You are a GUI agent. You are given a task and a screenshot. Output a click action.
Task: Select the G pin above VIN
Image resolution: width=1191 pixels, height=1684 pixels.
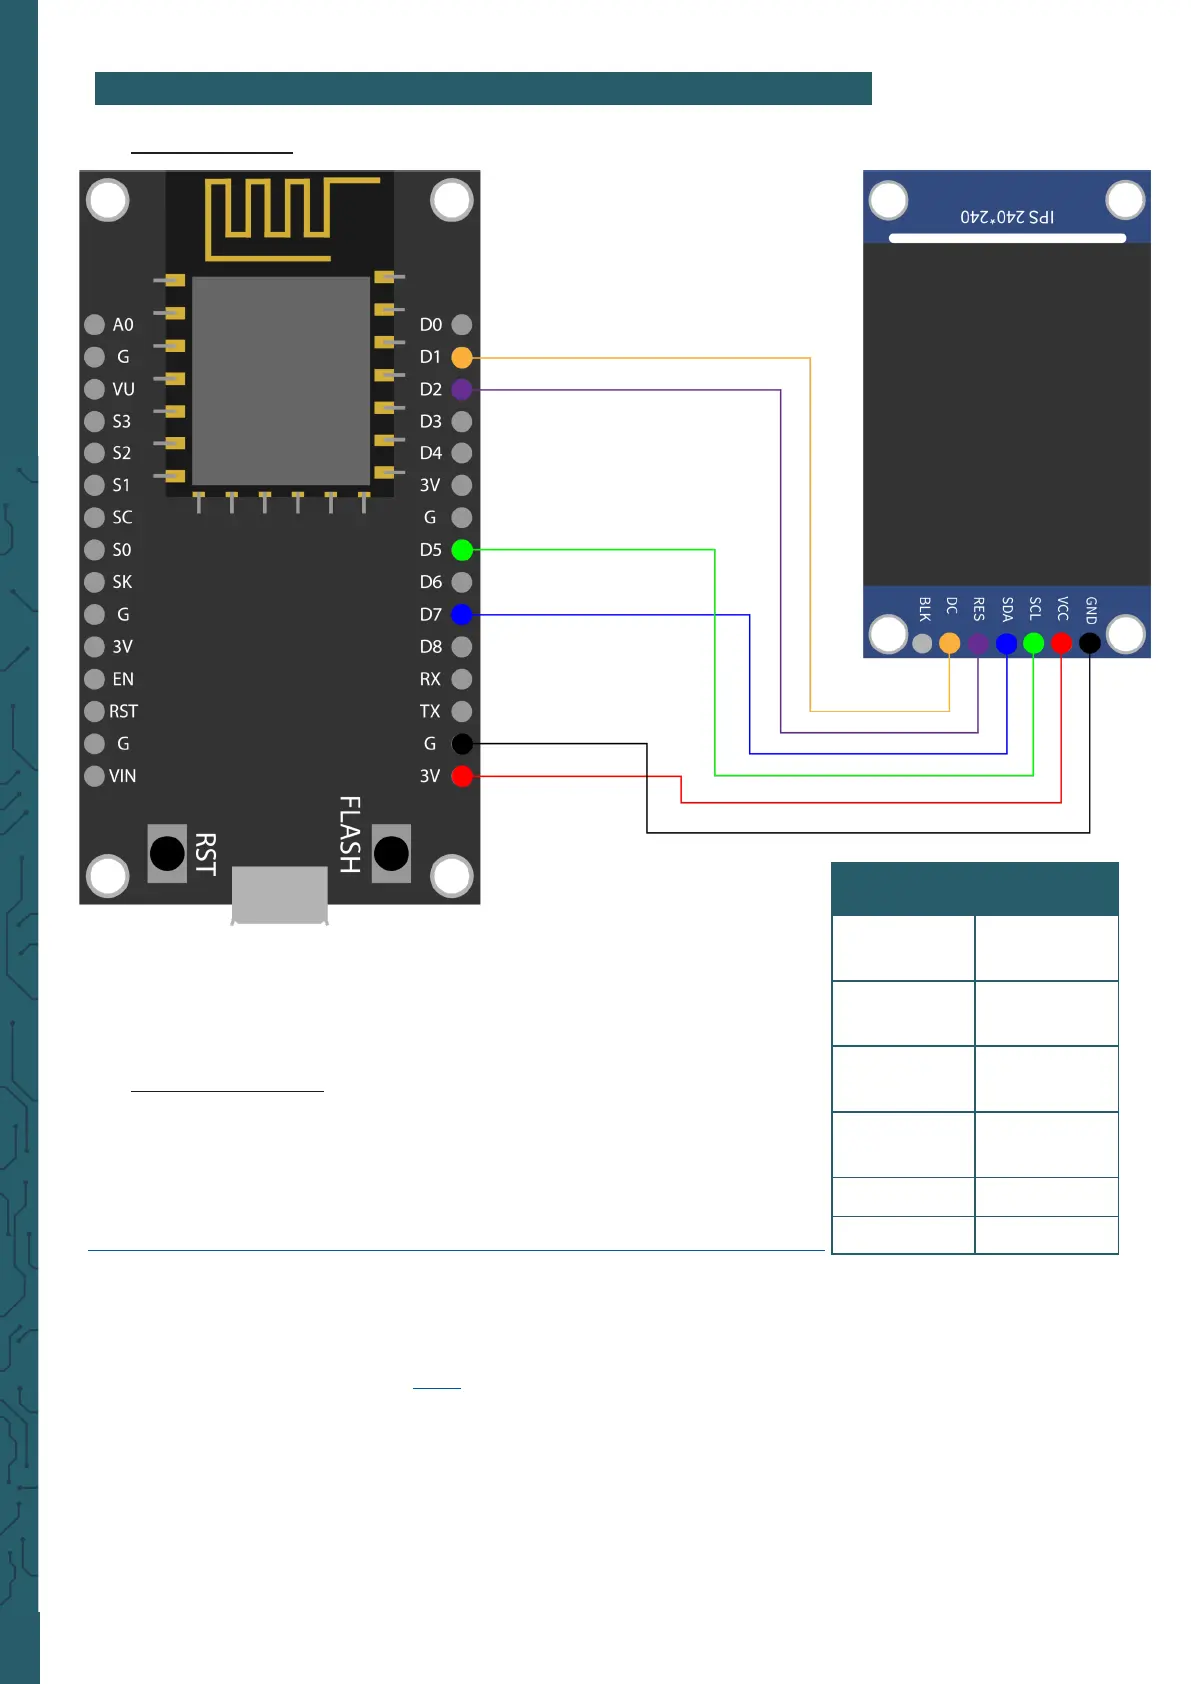(x=95, y=744)
